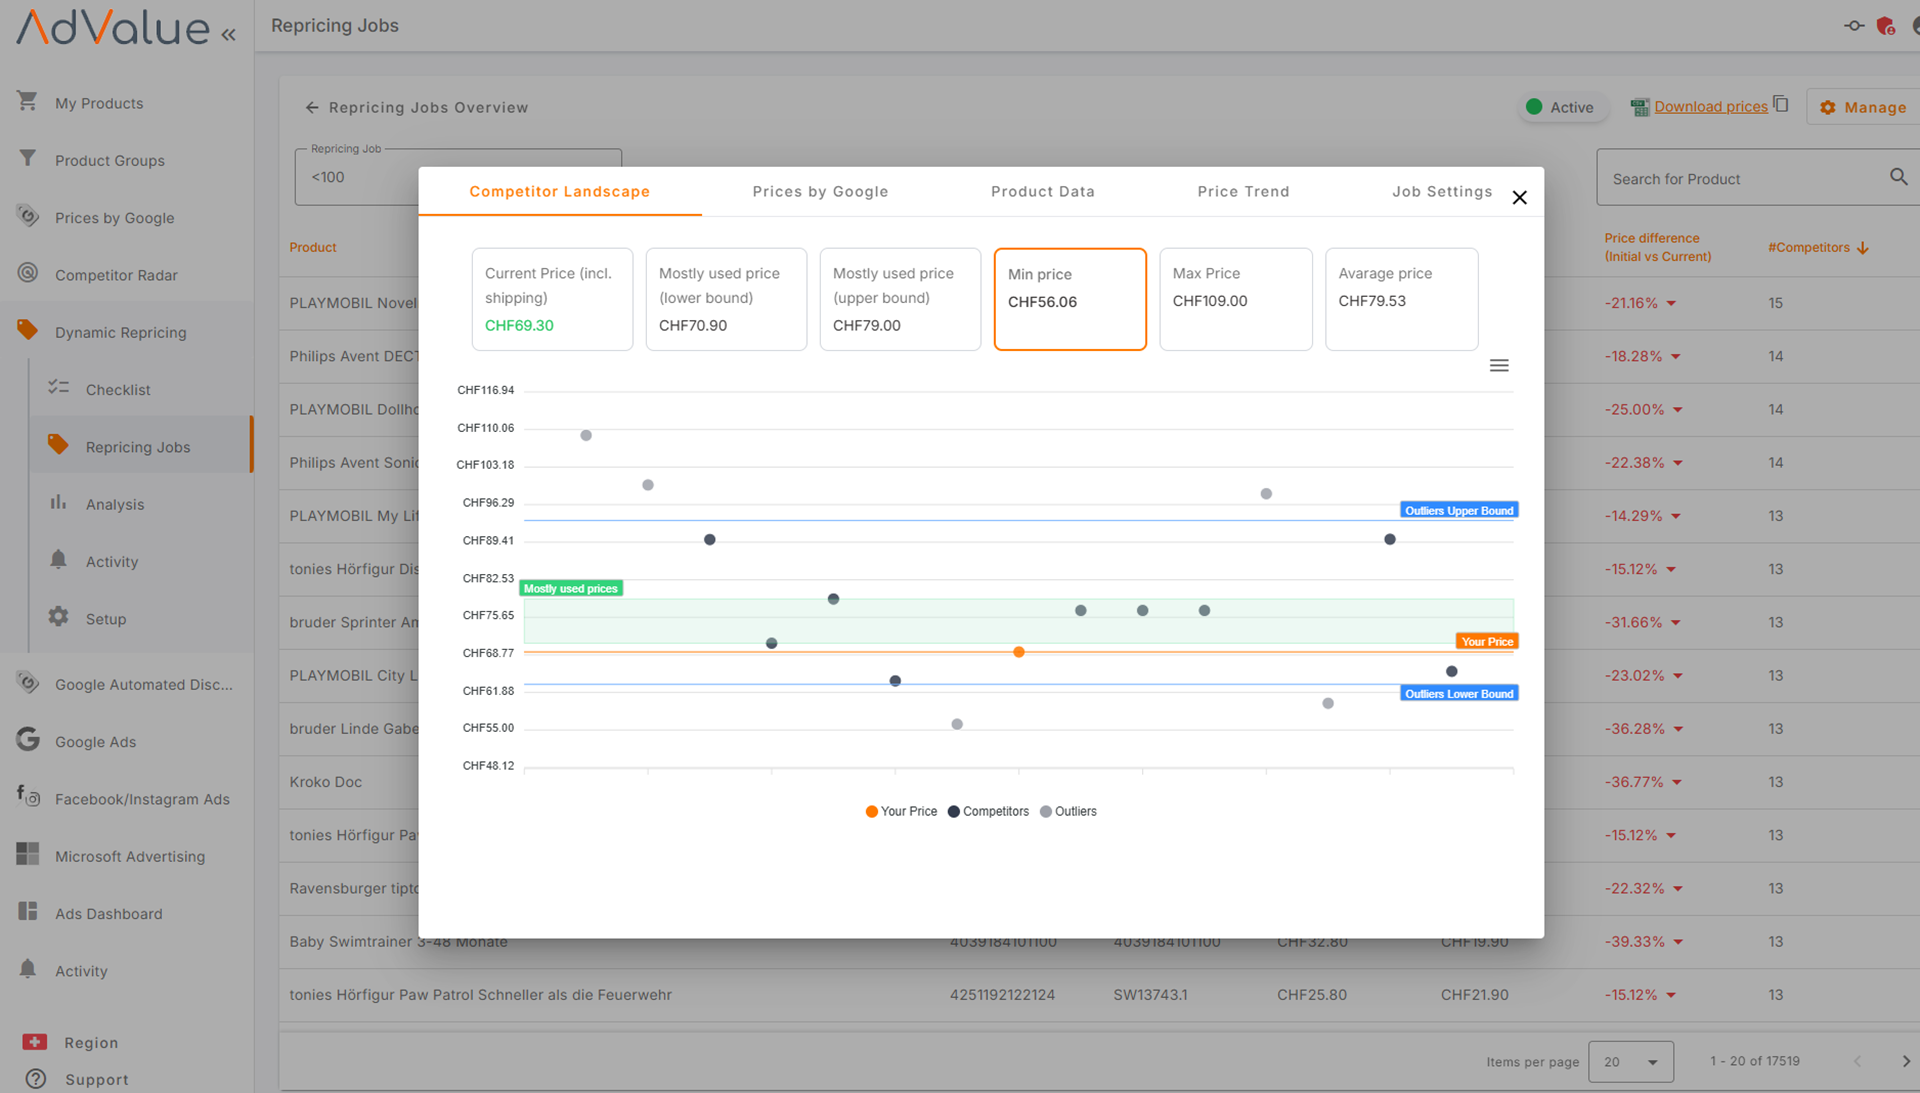This screenshot has width=1920, height=1093.
Task: Open Setup gear item
Action: pyautogui.click(x=106, y=619)
